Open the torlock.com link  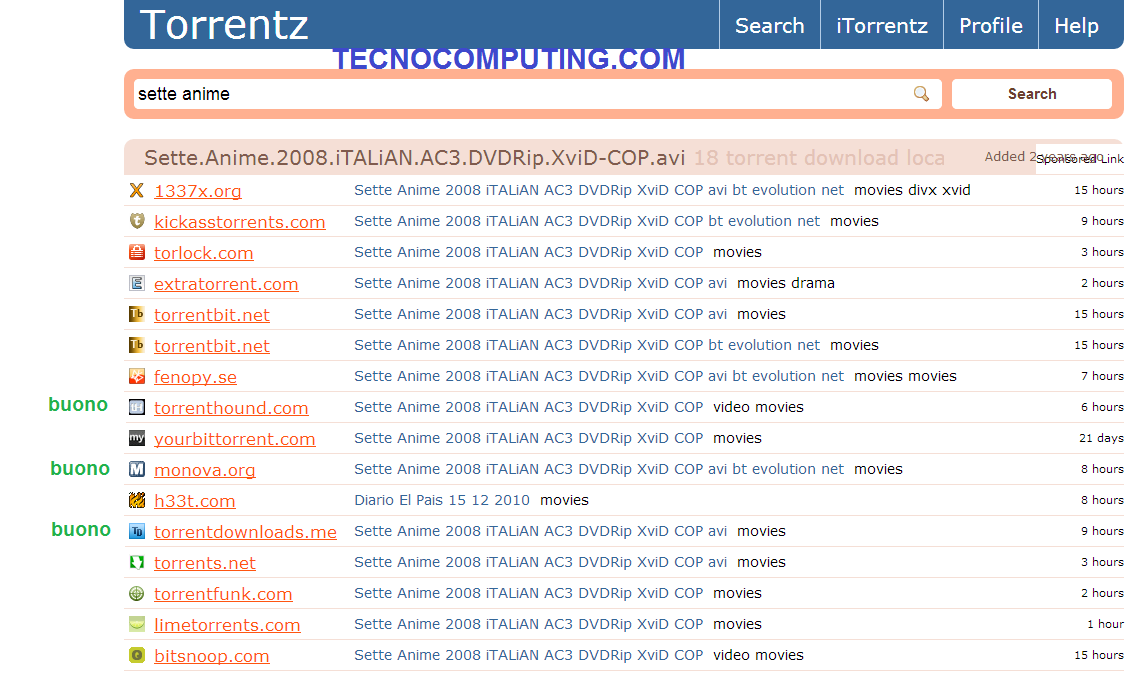click(203, 253)
